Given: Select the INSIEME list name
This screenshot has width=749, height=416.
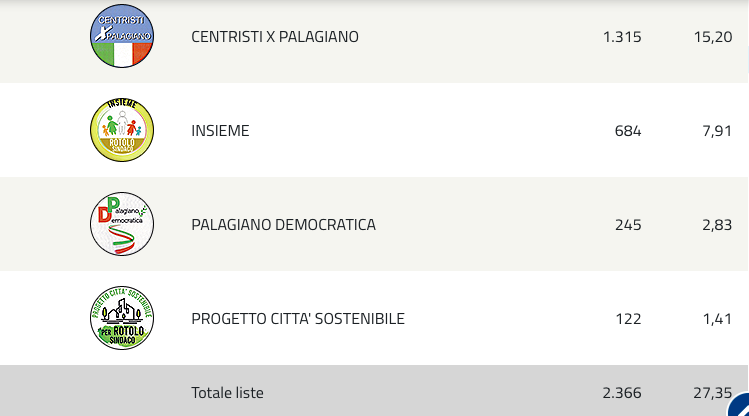Looking at the screenshot, I should (220, 131).
